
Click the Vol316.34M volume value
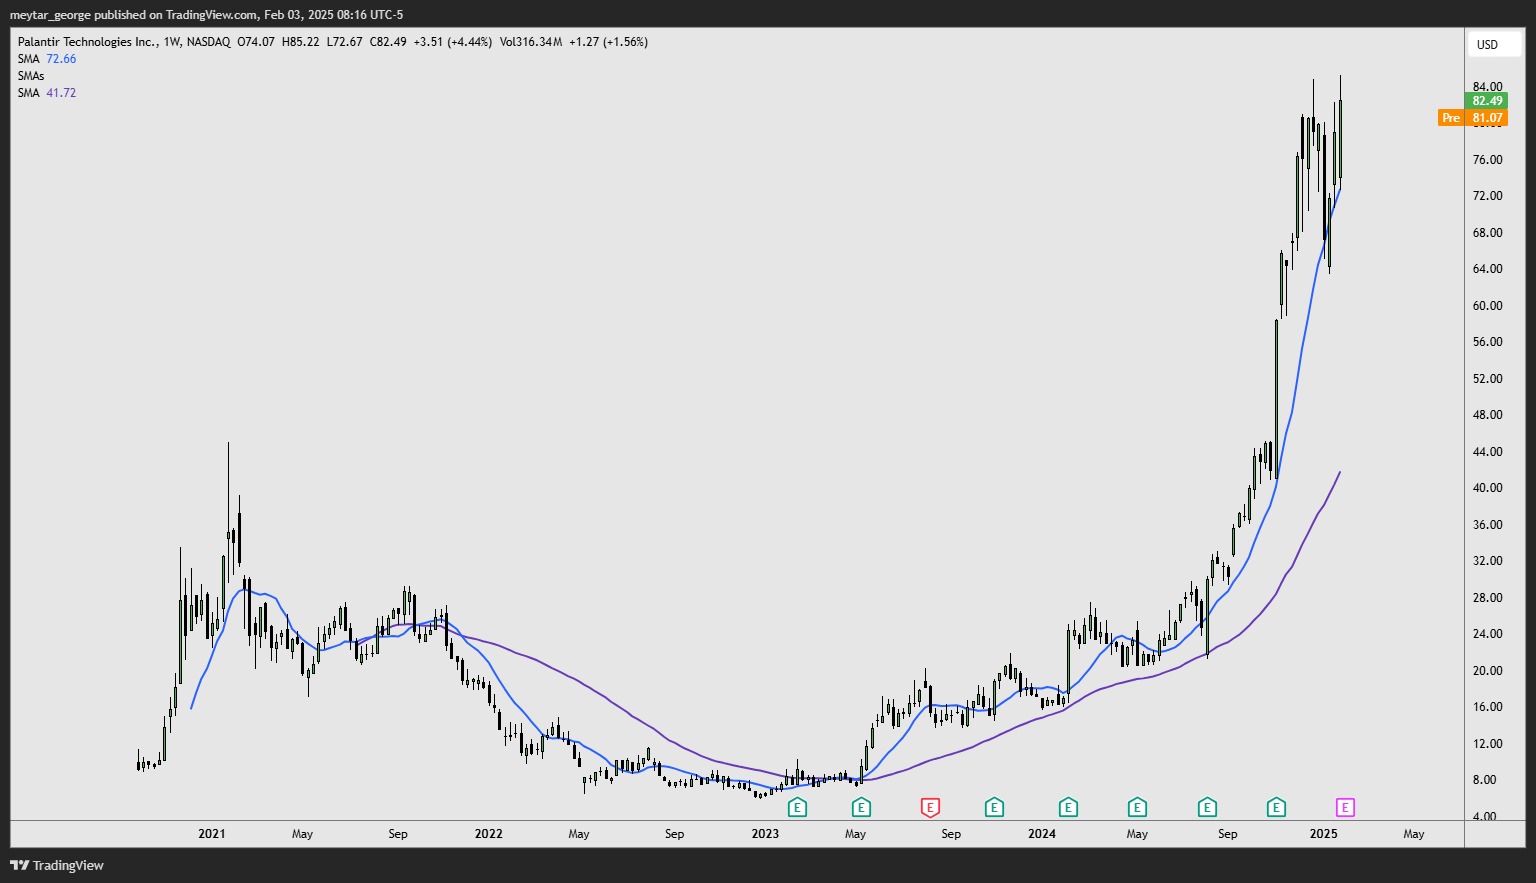point(531,42)
